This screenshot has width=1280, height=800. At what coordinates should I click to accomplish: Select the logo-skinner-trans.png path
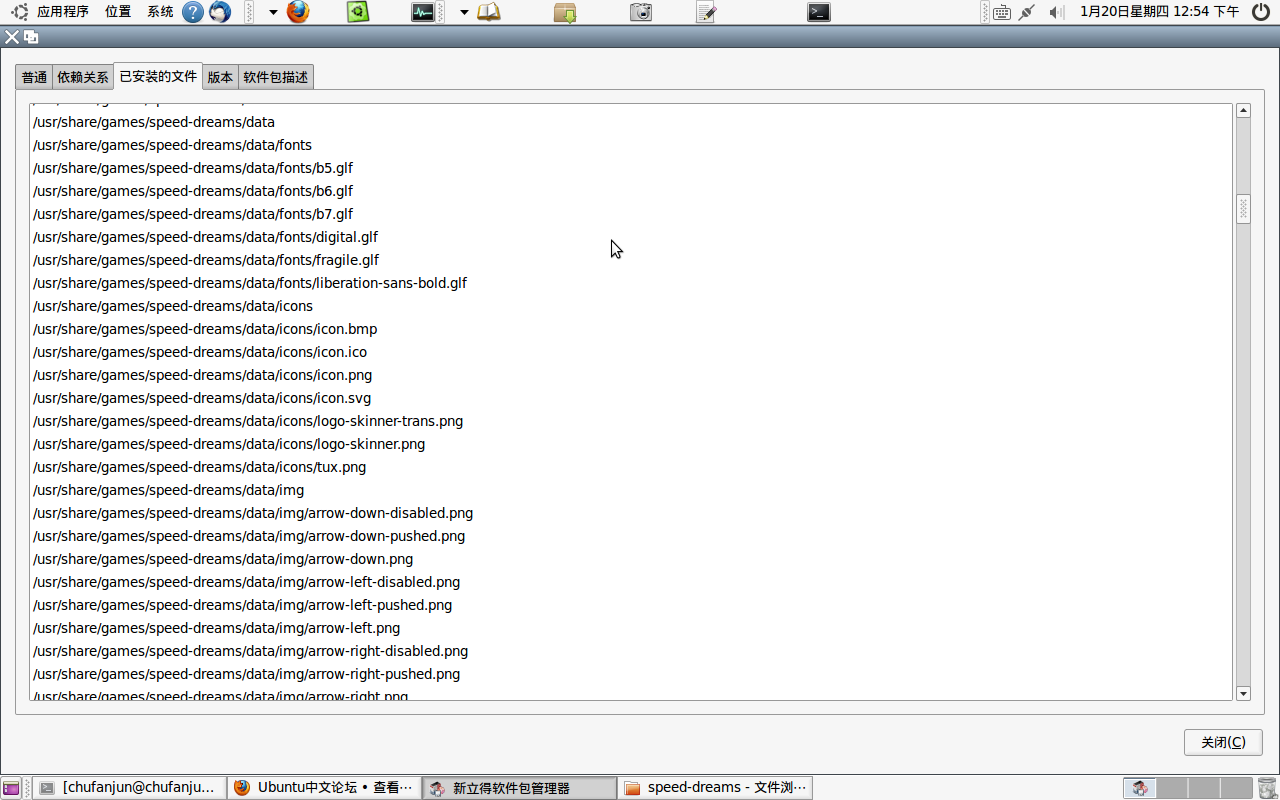pyautogui.click(x=248, y=421)
